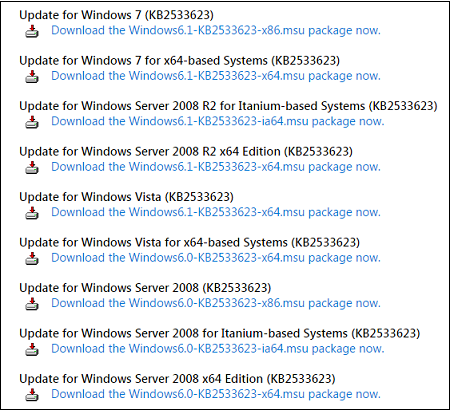Download the Windows6.0-KB2533623-ia64.msu package
Viewport: 450px width, 410px height.
click(x=218, y=348)
